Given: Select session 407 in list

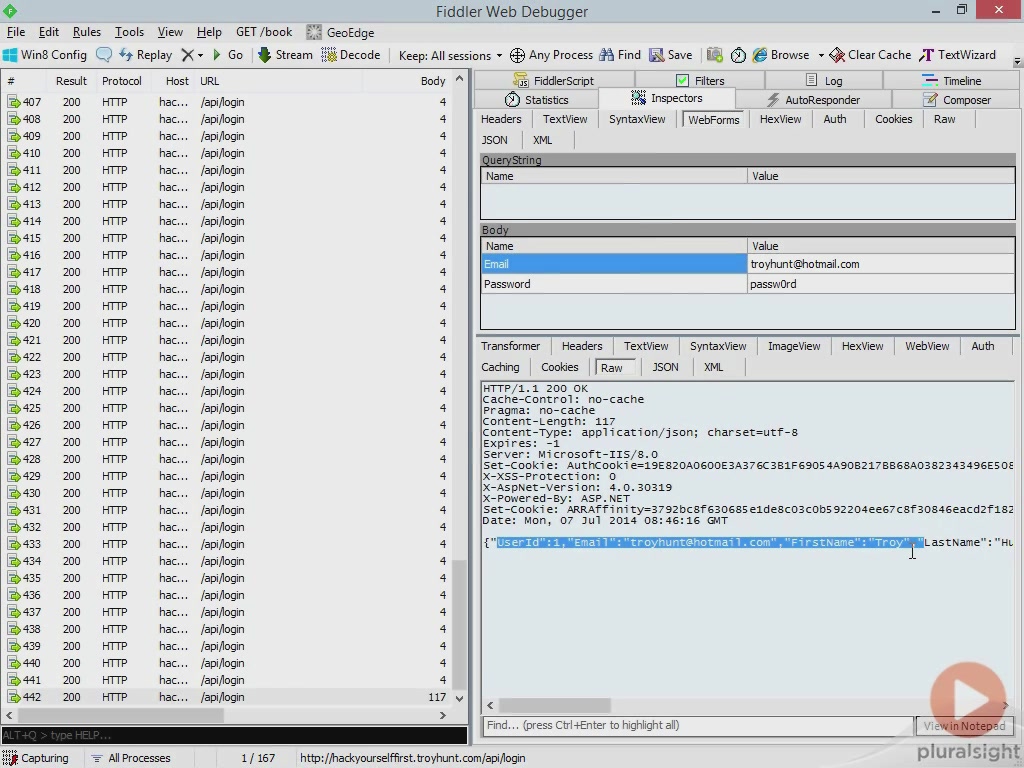Looking at the screenshot, I should point(227,103).
